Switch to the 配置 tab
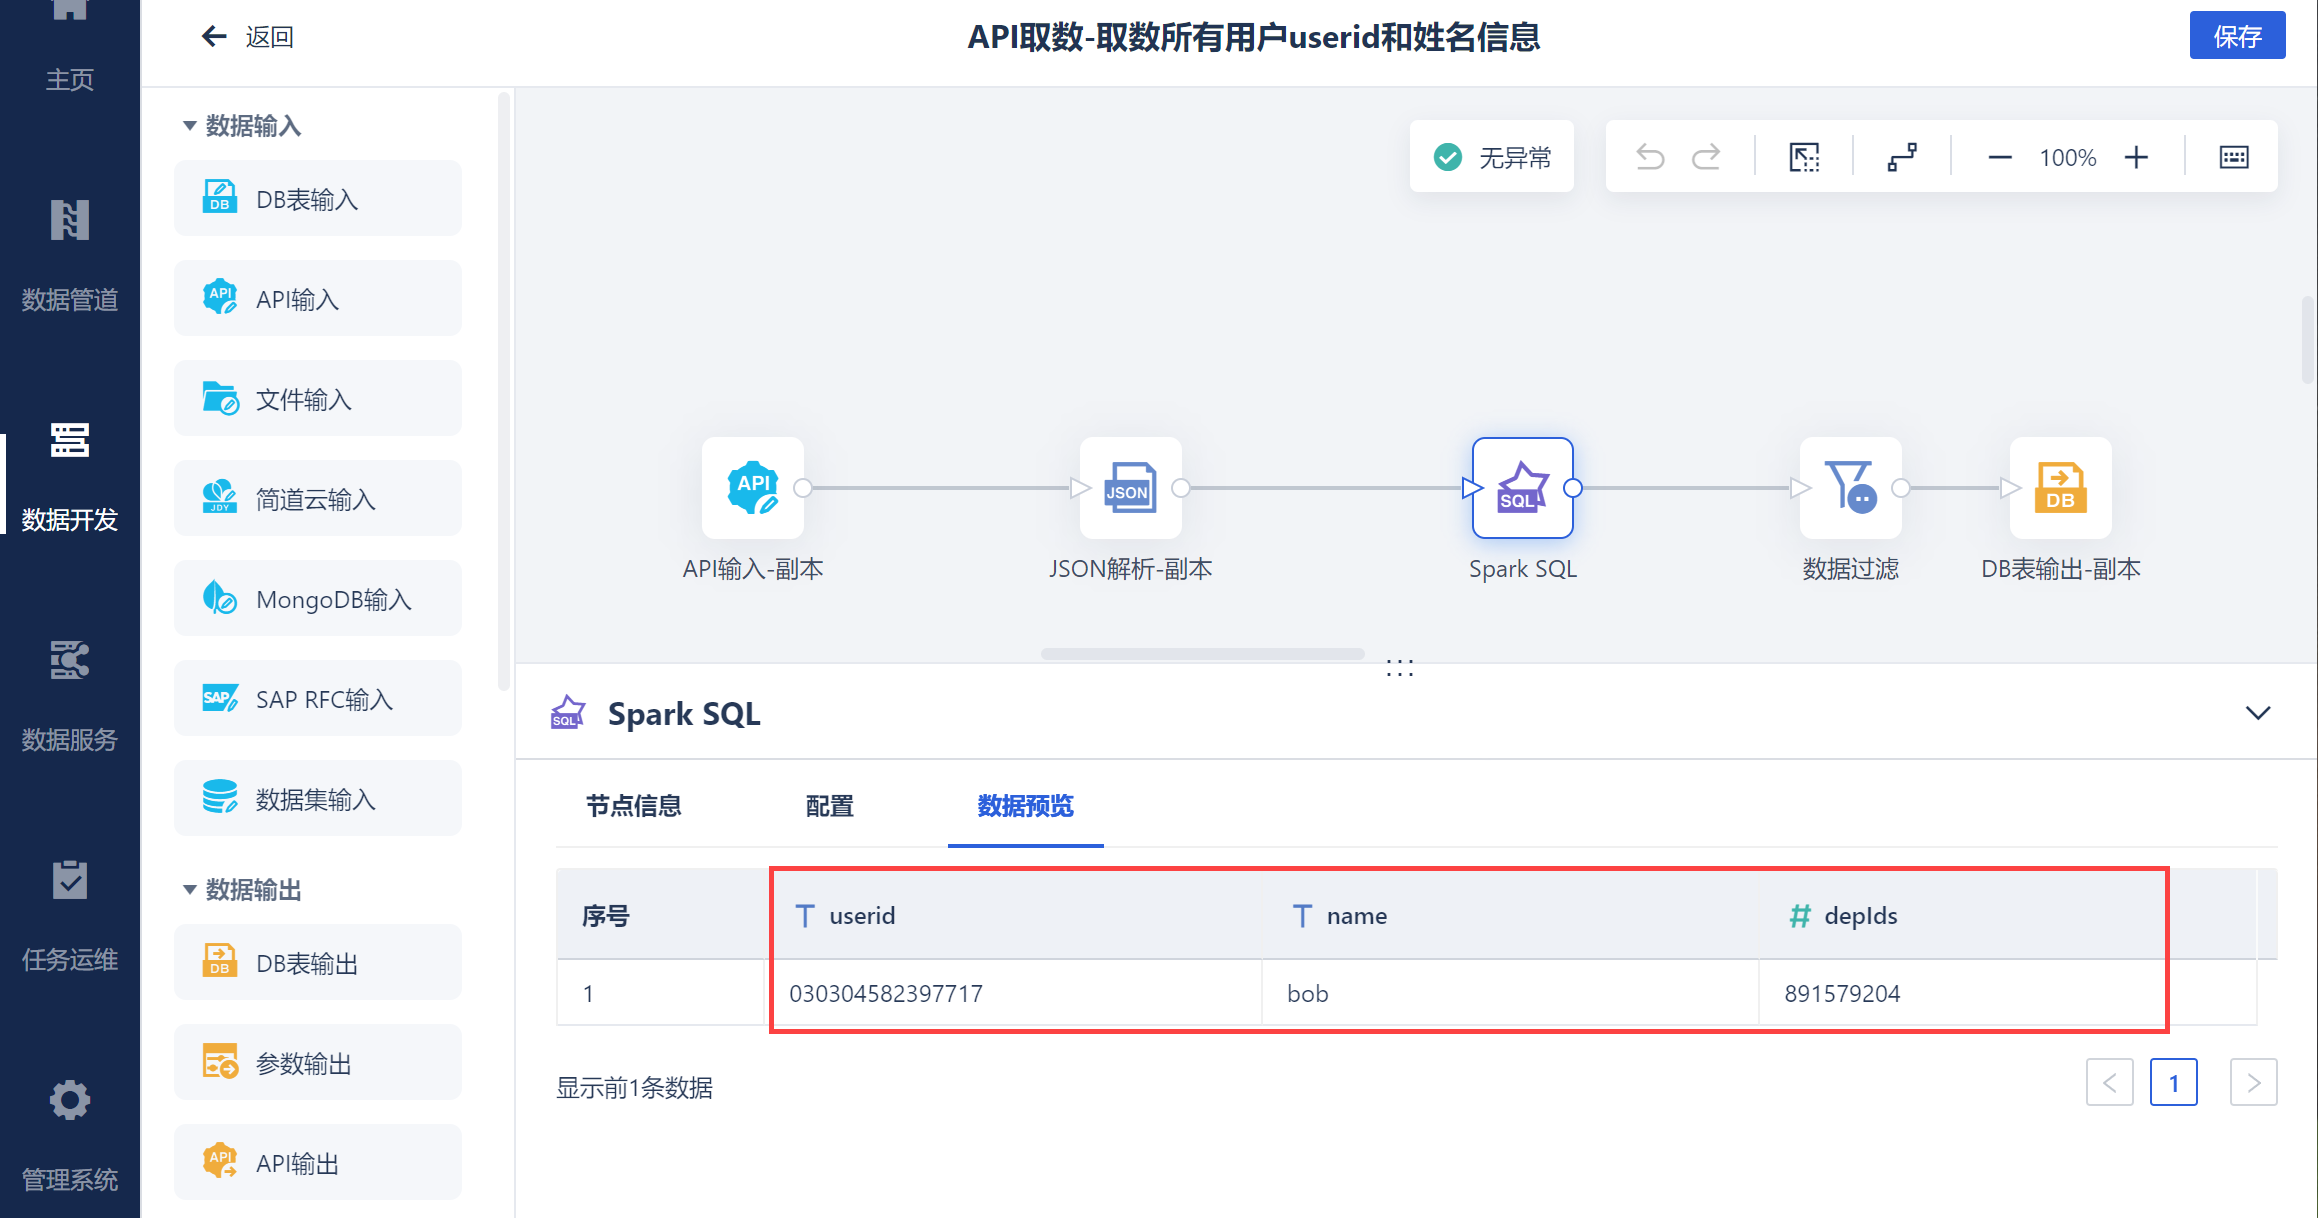 [829, 806]
